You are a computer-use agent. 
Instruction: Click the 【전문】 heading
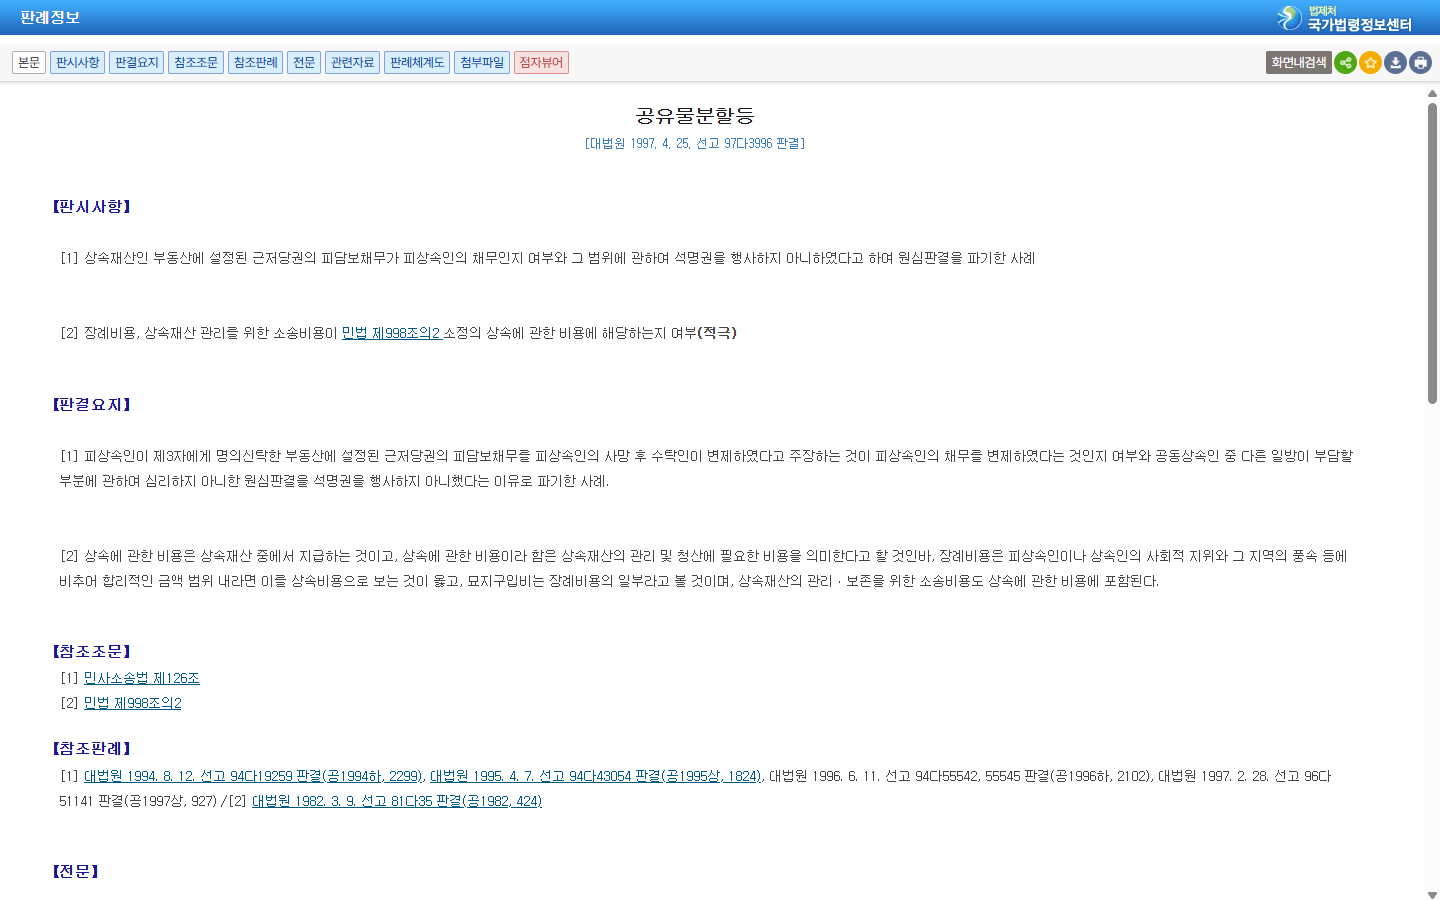click(x=76, y=872)
